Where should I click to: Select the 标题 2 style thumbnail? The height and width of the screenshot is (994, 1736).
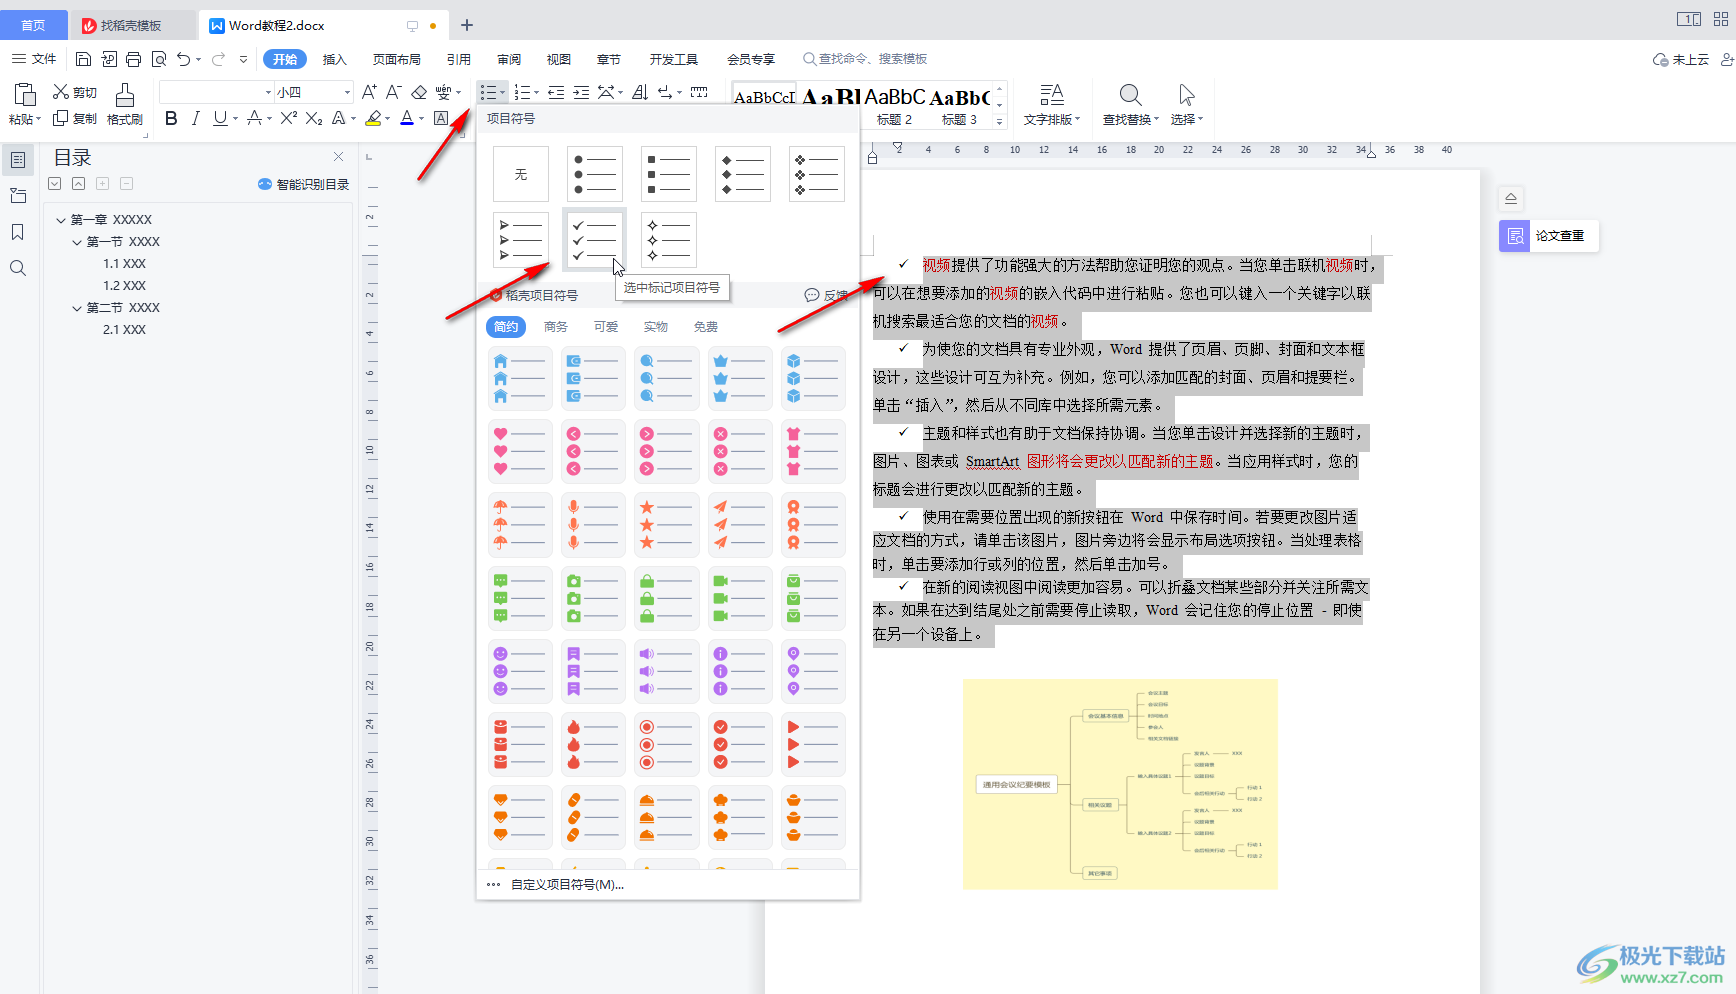click(x=895, y=105)
